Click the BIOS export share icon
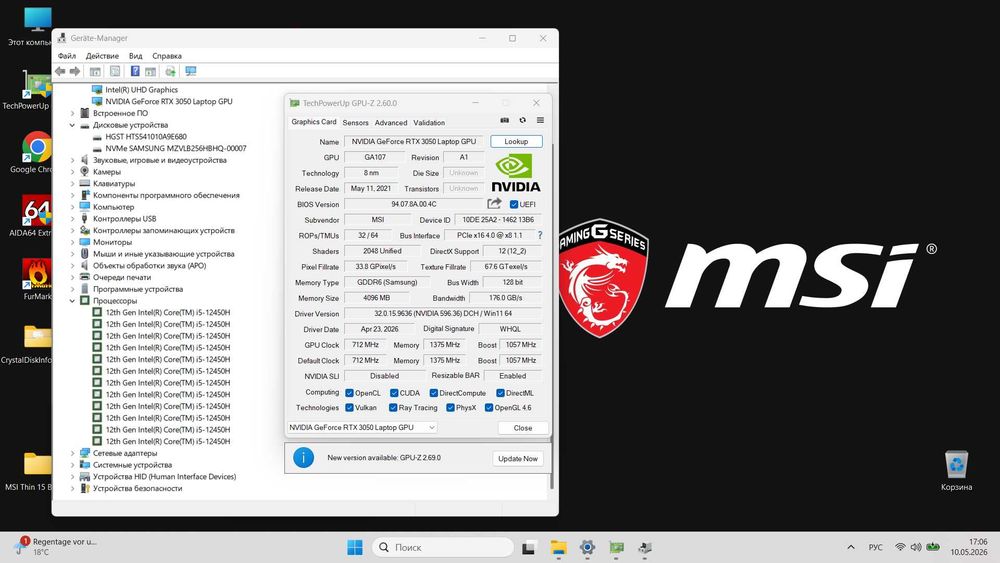 point(494,203)
